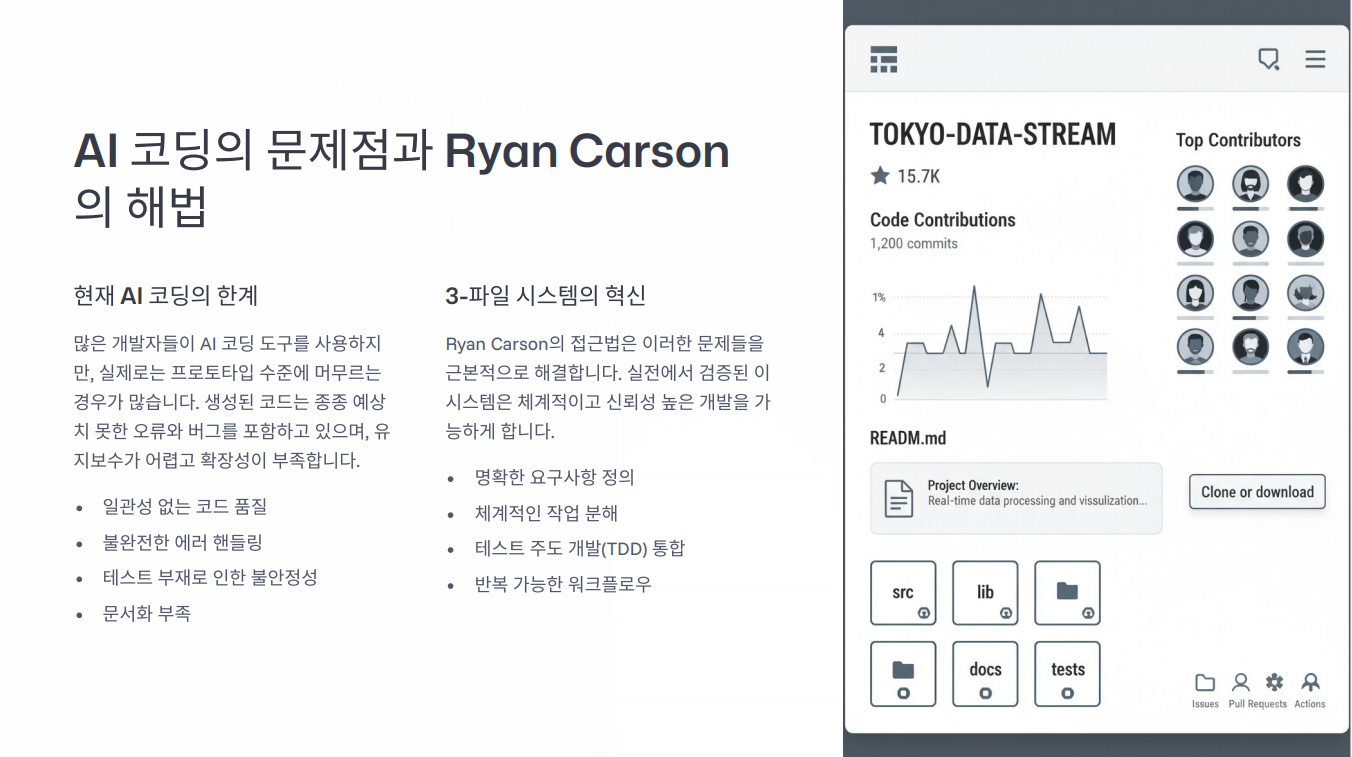Click the folder icon above Issues
Image resolution: width=1352 pixels, height=757 pixels.
click(x=1205, y=683)
